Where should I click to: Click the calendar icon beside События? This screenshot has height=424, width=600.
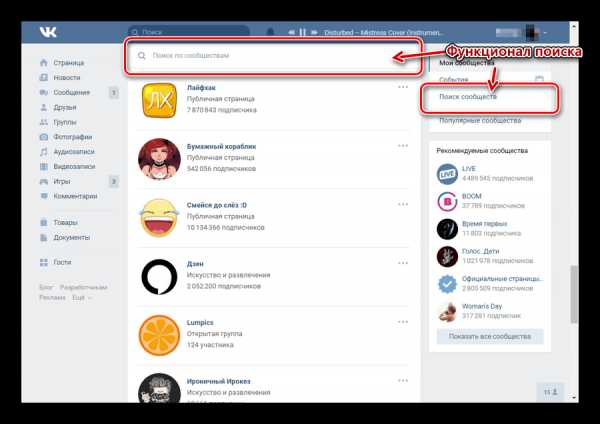click(x=539, y=80)
